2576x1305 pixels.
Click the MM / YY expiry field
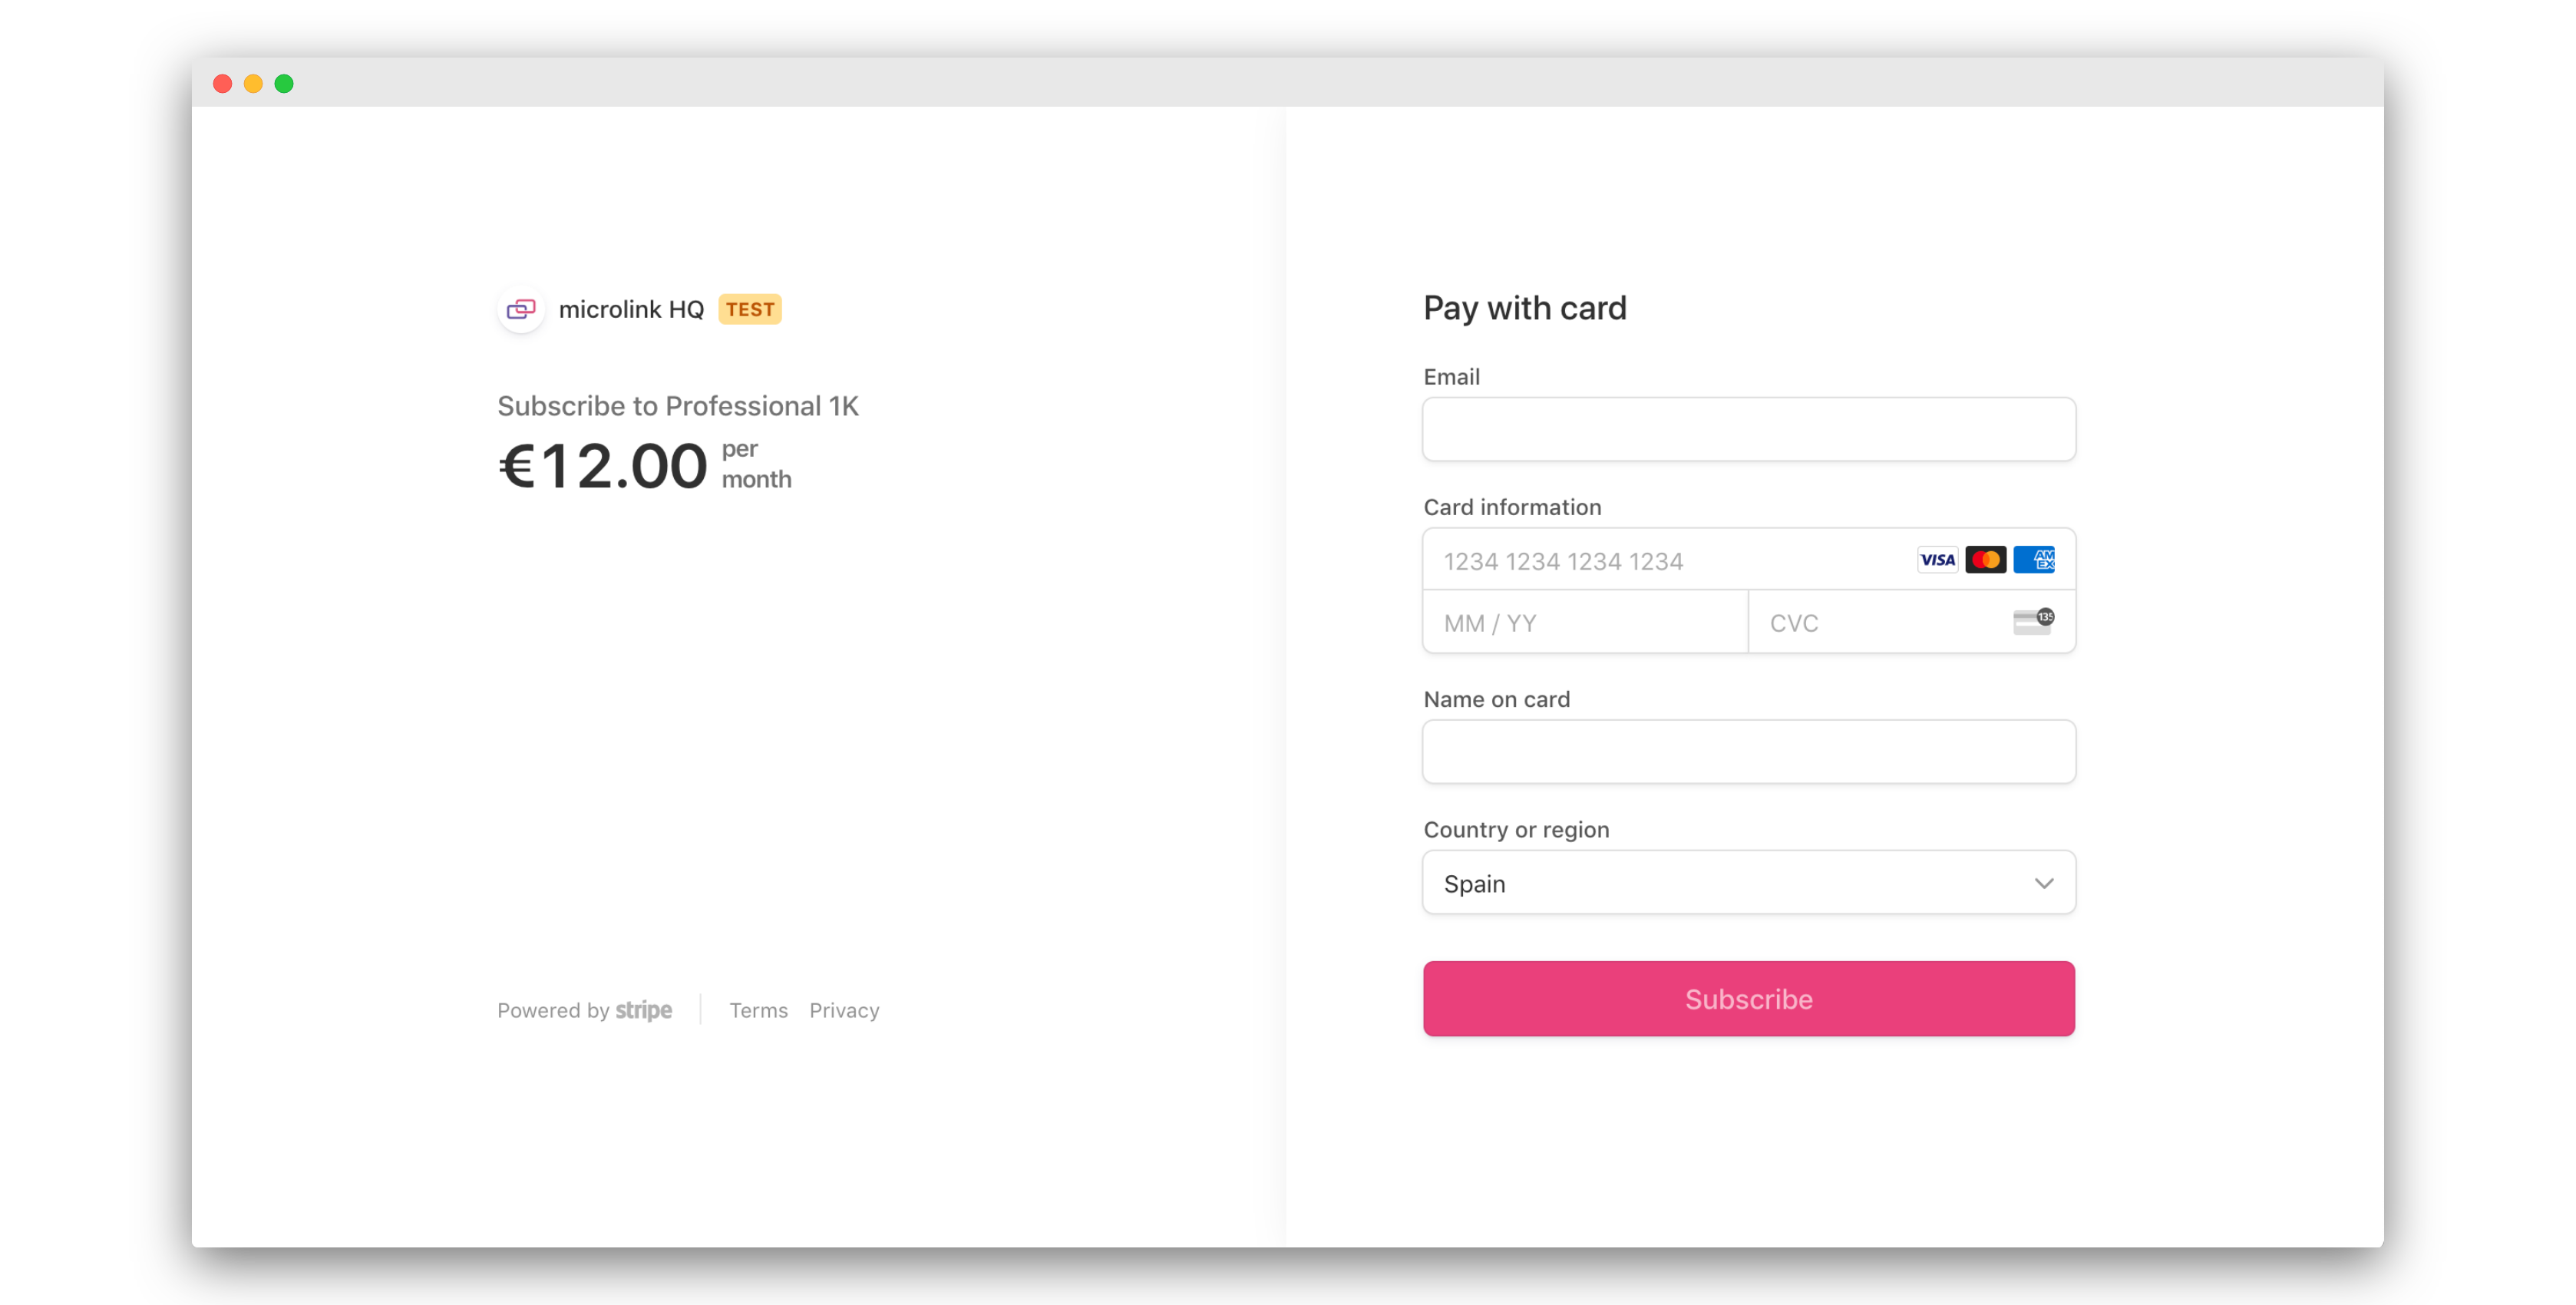(x=1585, y=622)
